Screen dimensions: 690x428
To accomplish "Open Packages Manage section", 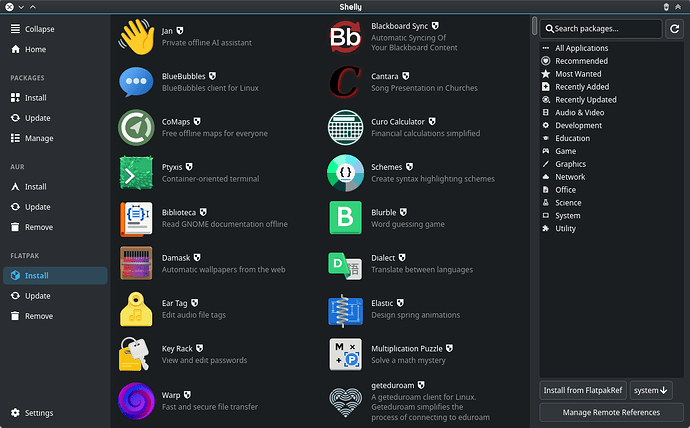I will click(x=55, y=138).
